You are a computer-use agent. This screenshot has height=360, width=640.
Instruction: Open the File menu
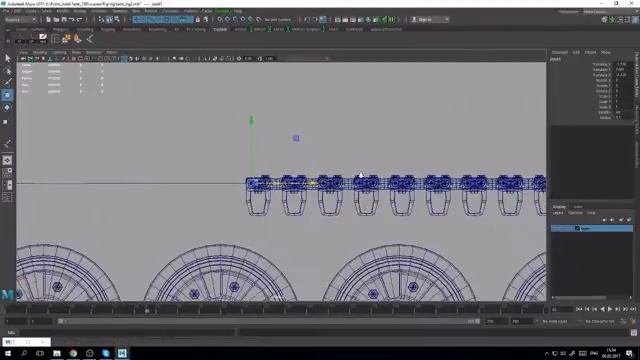point(6,11)
